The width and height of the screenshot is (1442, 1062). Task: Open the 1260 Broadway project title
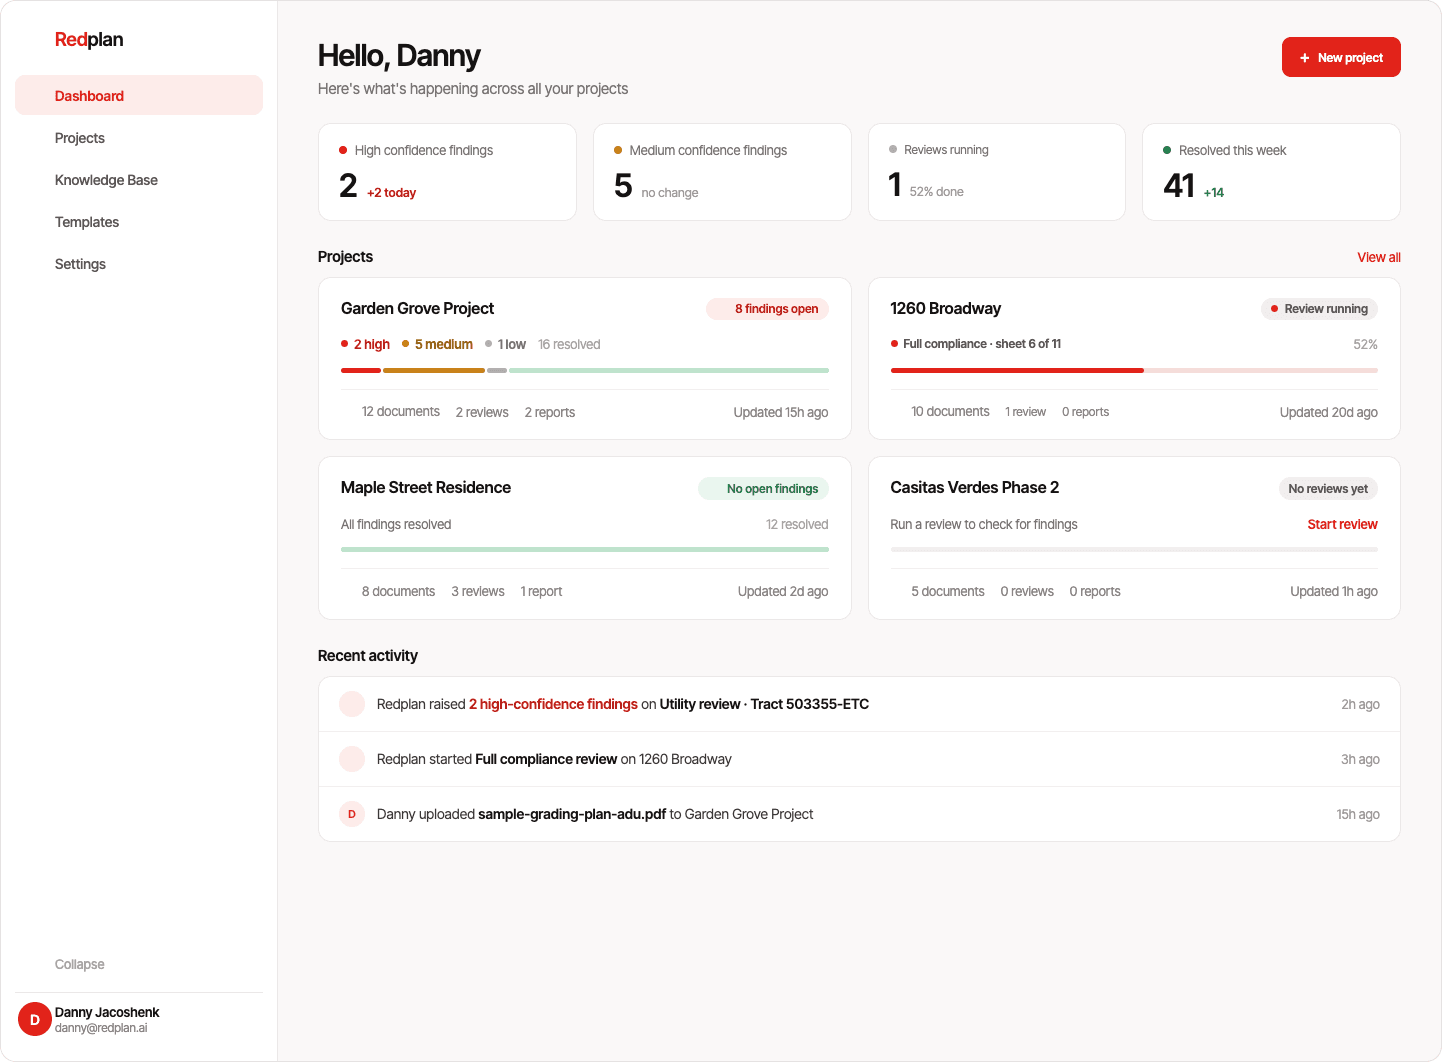click(946, 308)
